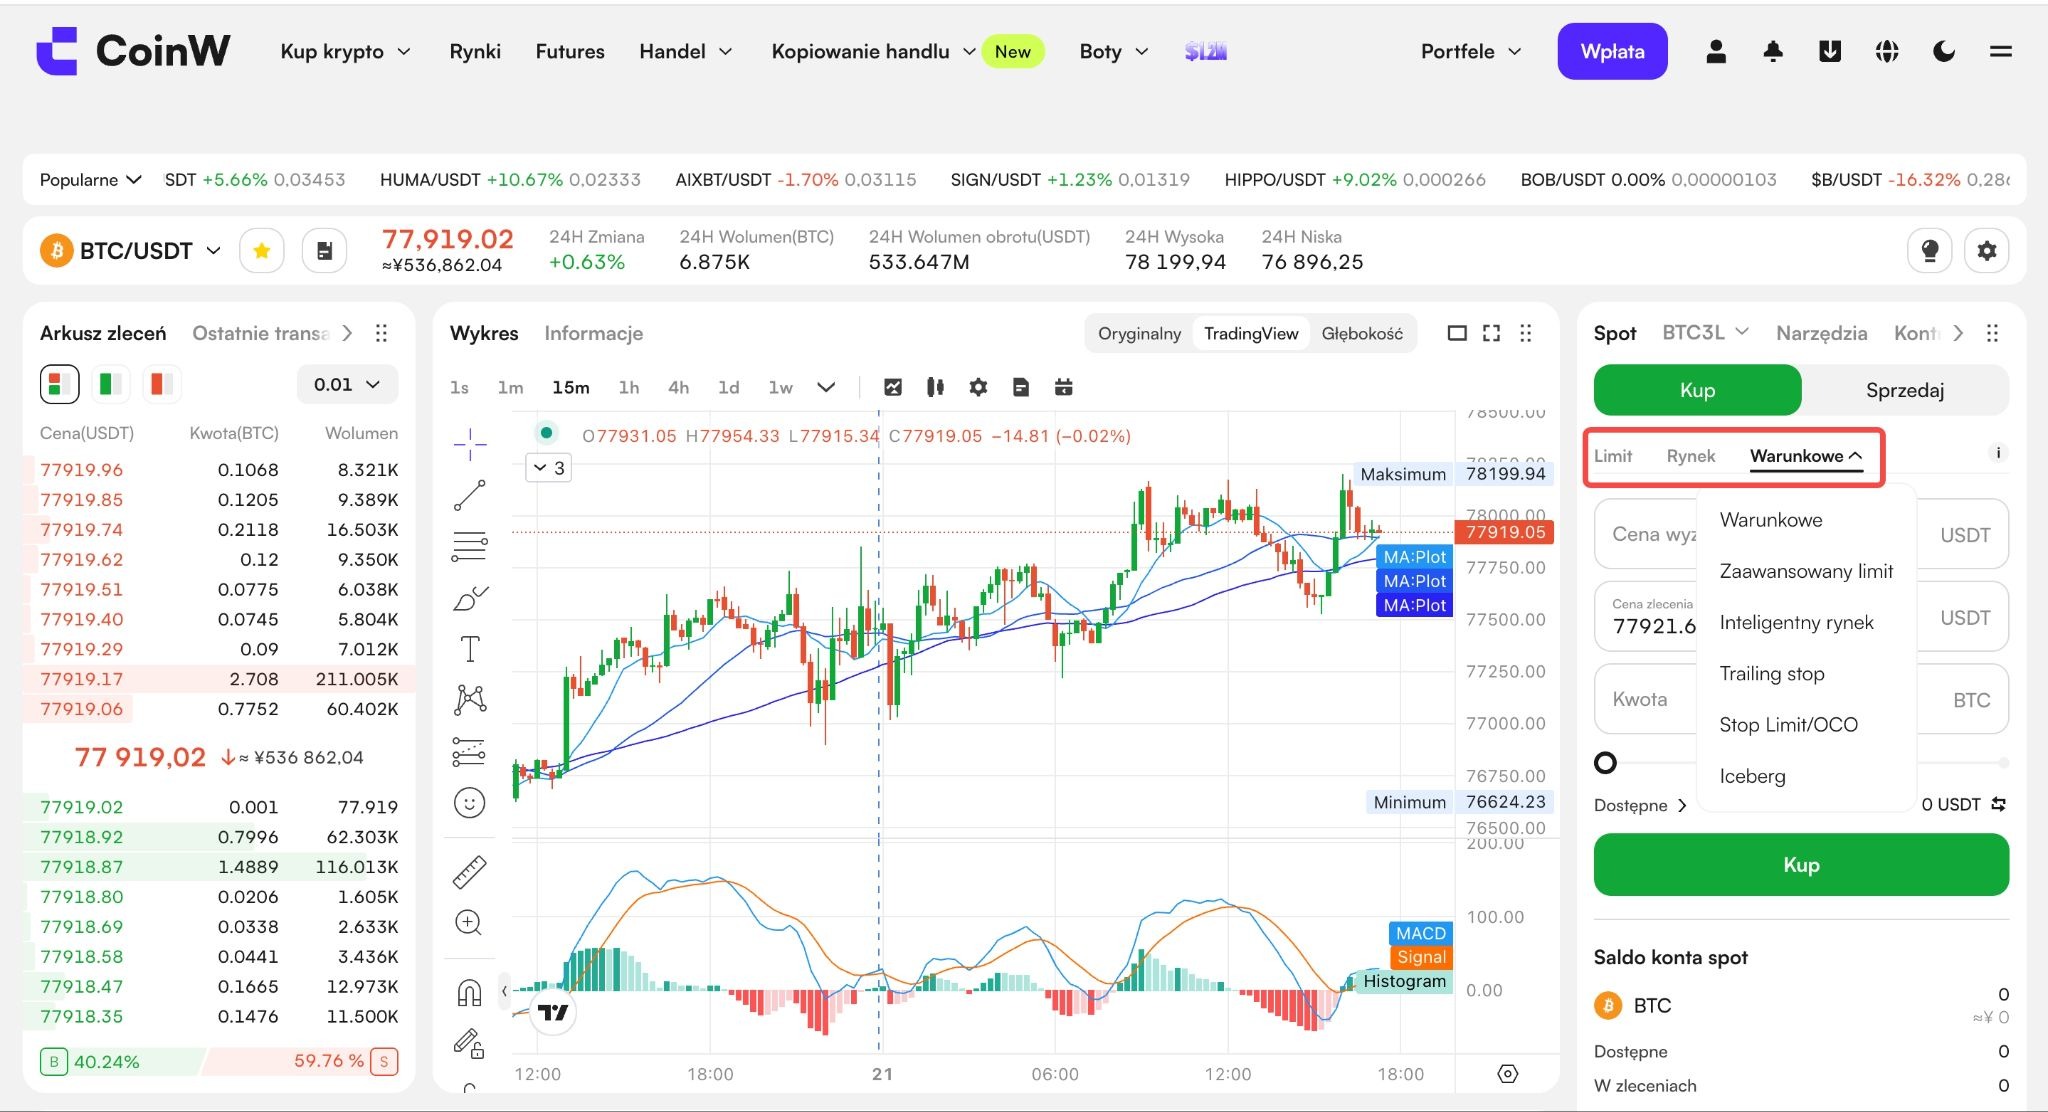
Task: Select the trend line drawing tool
Action: coord(469,495)
